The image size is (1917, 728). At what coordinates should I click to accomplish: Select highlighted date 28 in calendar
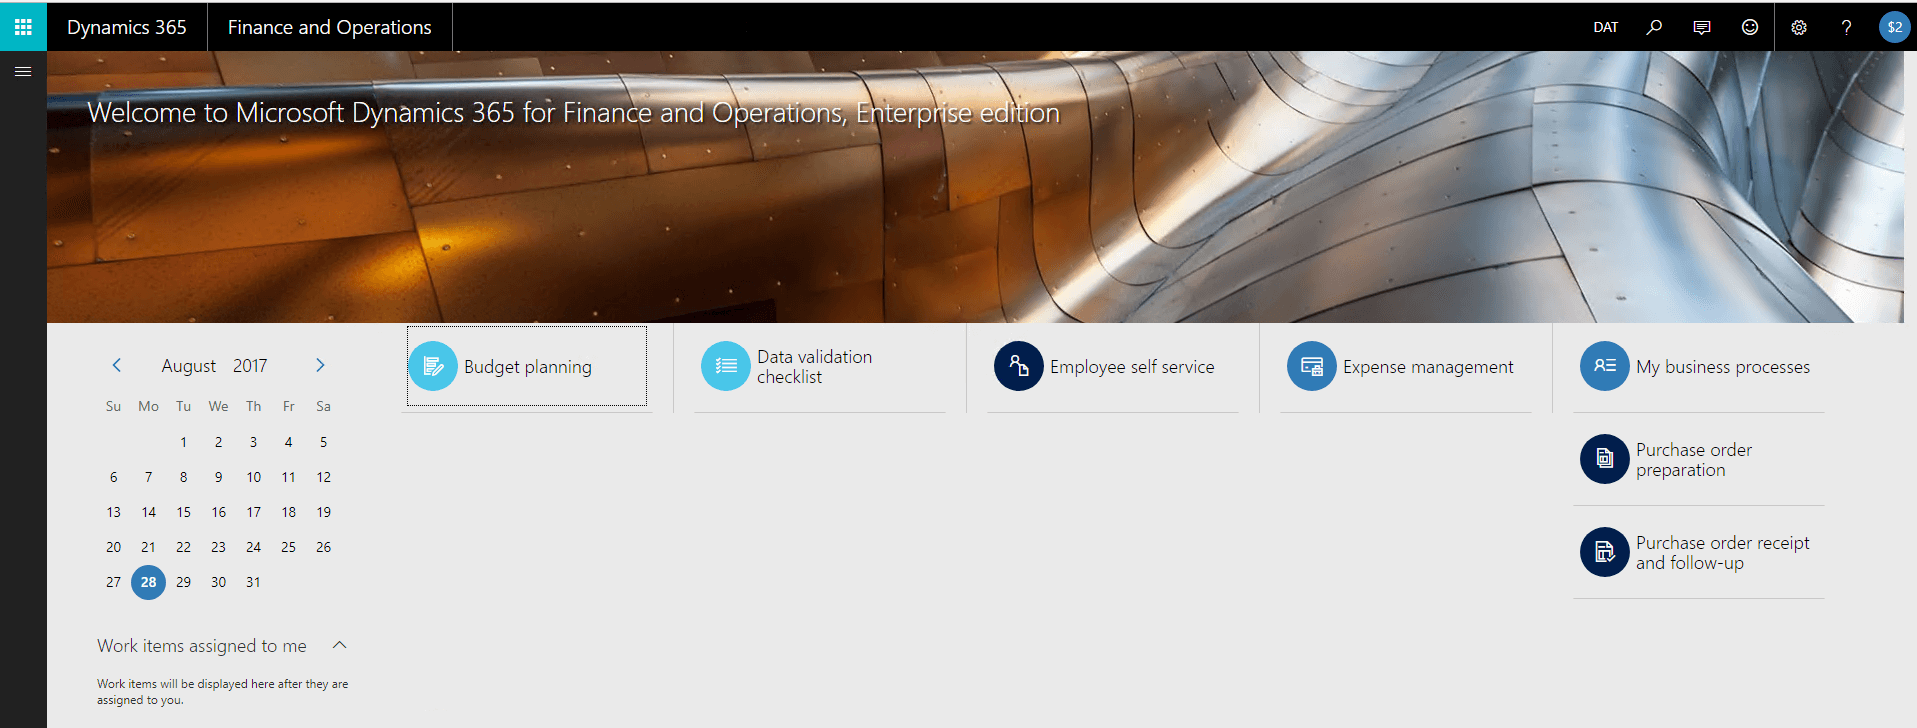point(148,582)
